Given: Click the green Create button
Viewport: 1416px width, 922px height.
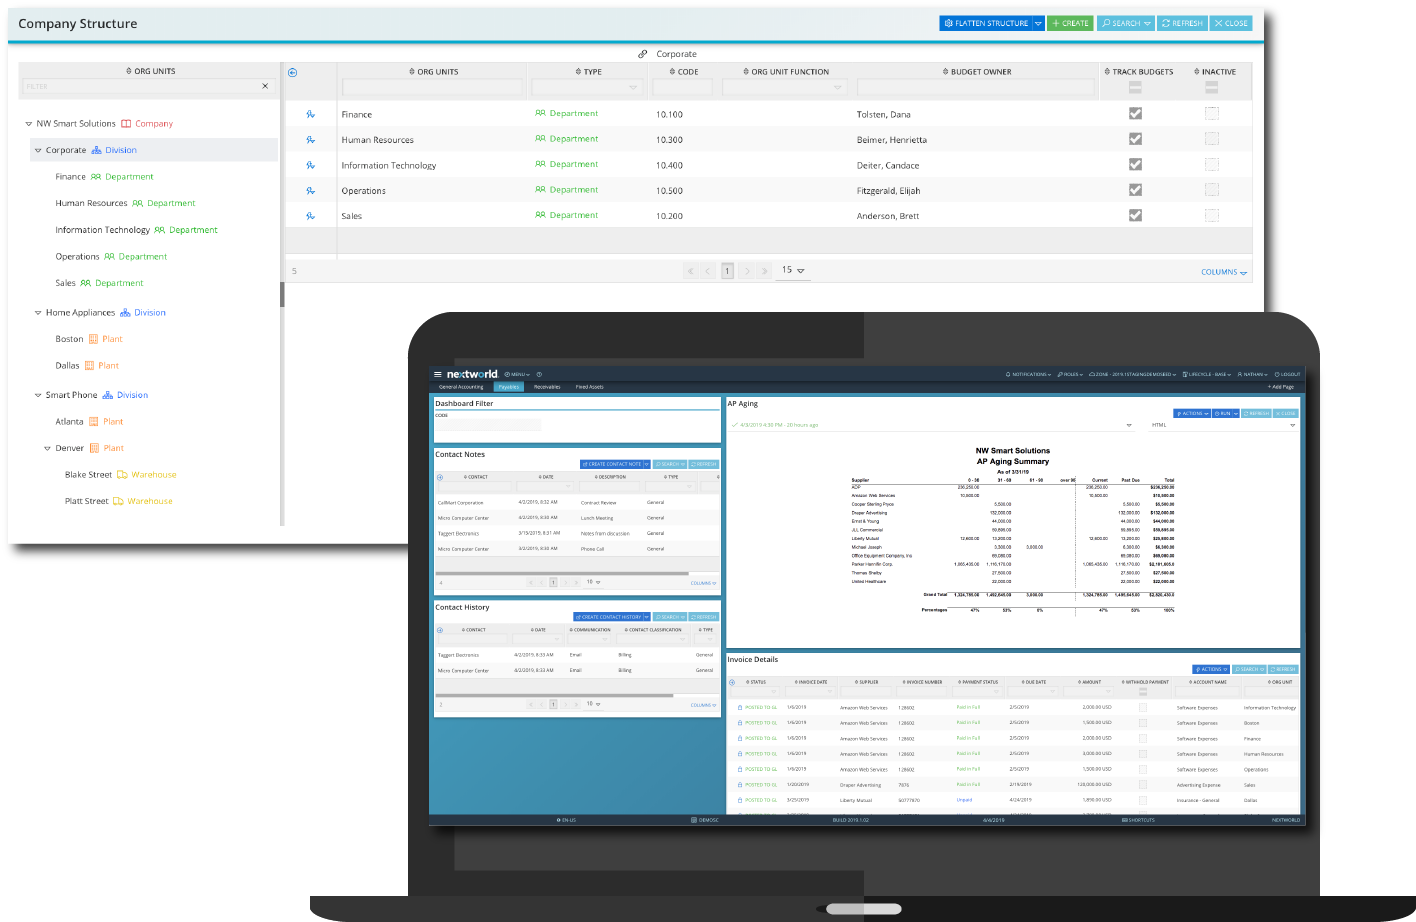Looking at the screenshot, I should 1070,23.
